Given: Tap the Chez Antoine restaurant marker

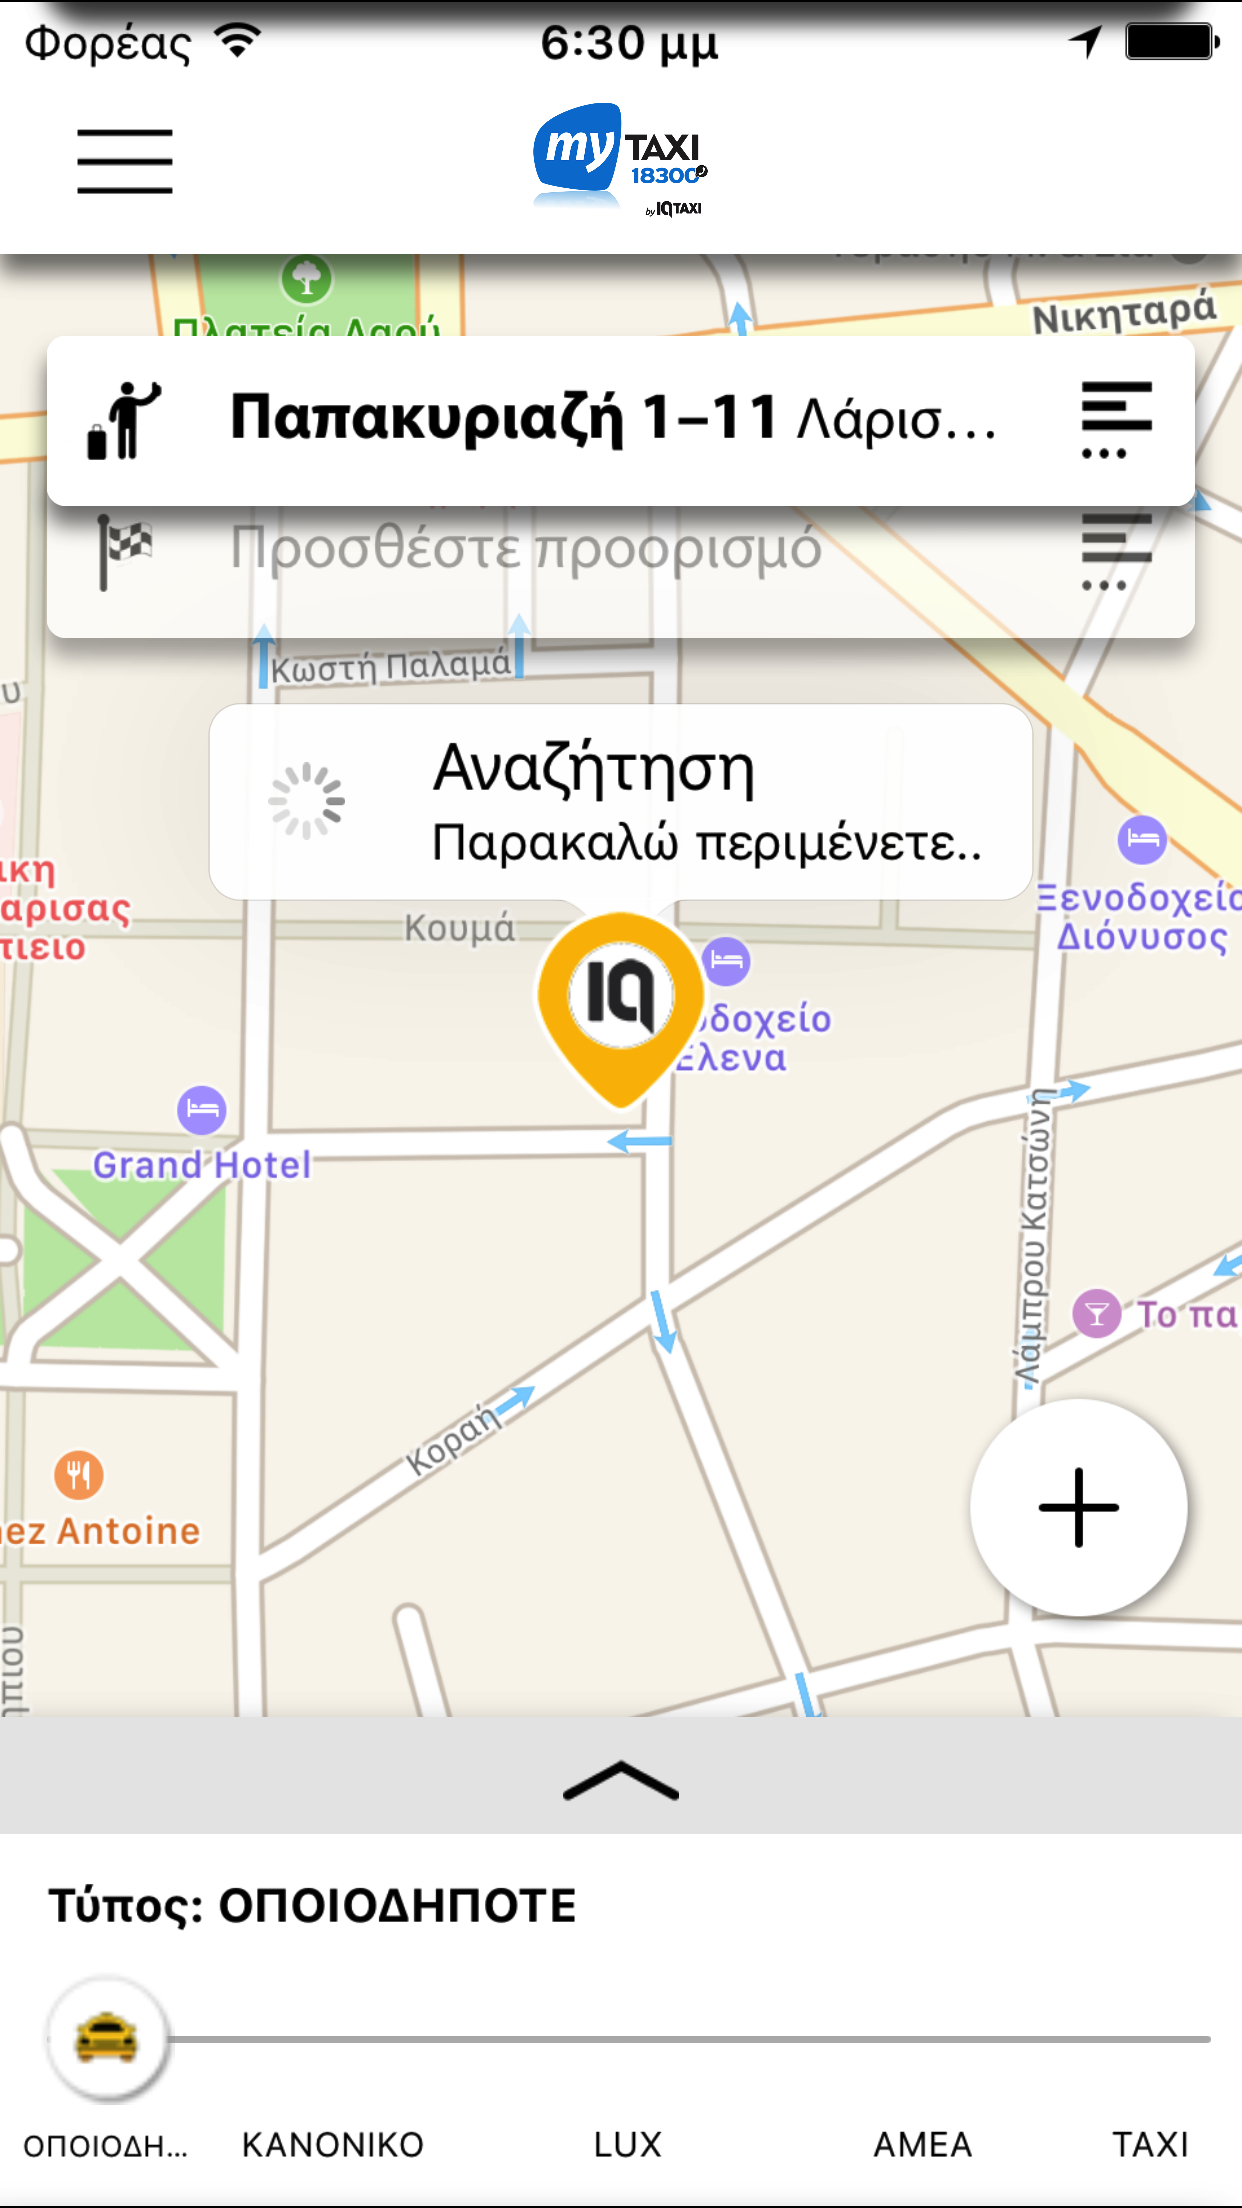Looking at the screenshot, I should coord(79,1475).
